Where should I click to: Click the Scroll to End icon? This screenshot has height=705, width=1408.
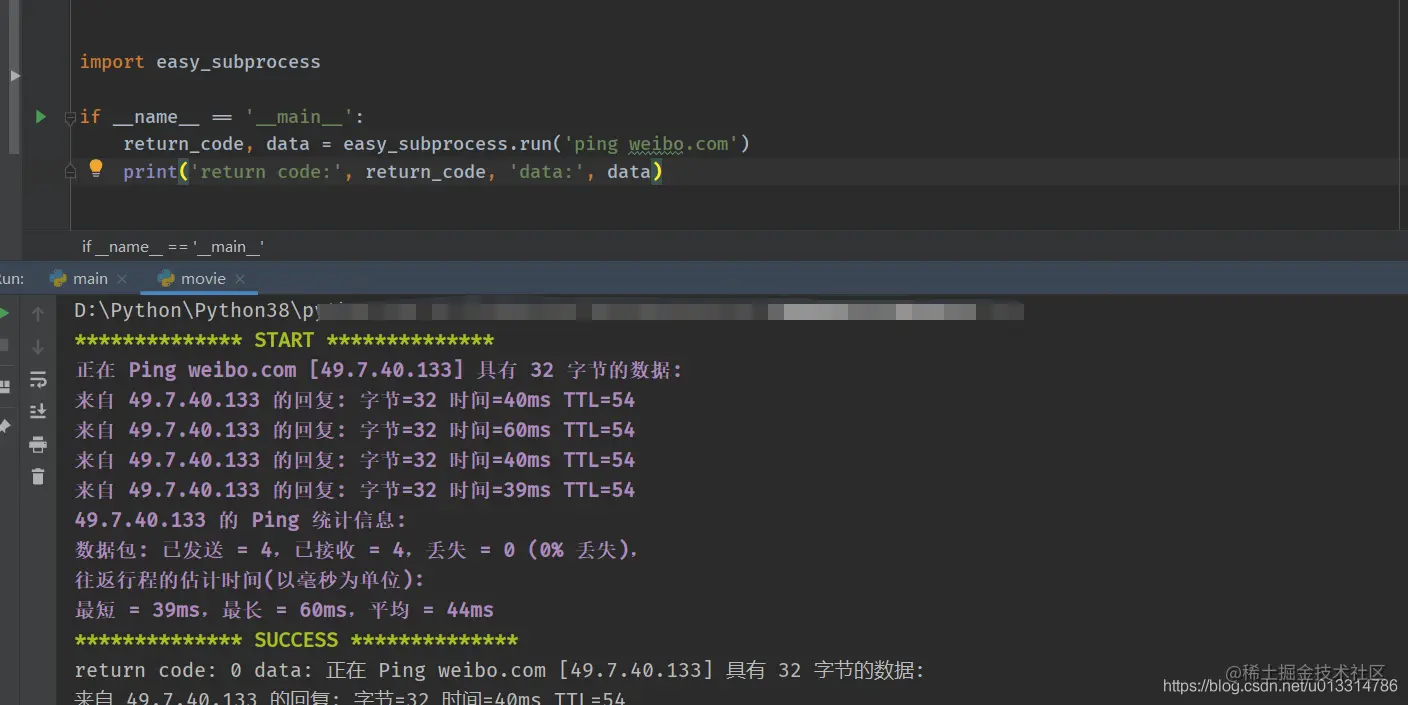click(x=38, y=411)
